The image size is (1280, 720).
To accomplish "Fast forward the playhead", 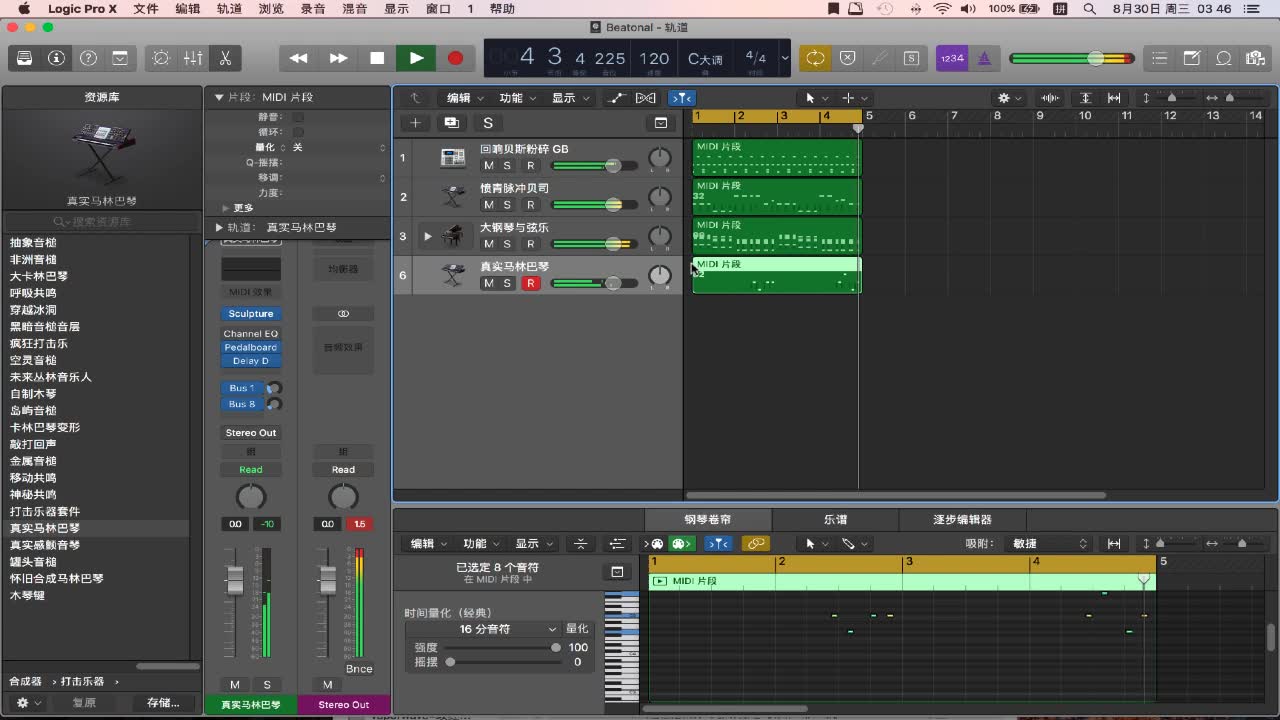I will pos(338,58).
